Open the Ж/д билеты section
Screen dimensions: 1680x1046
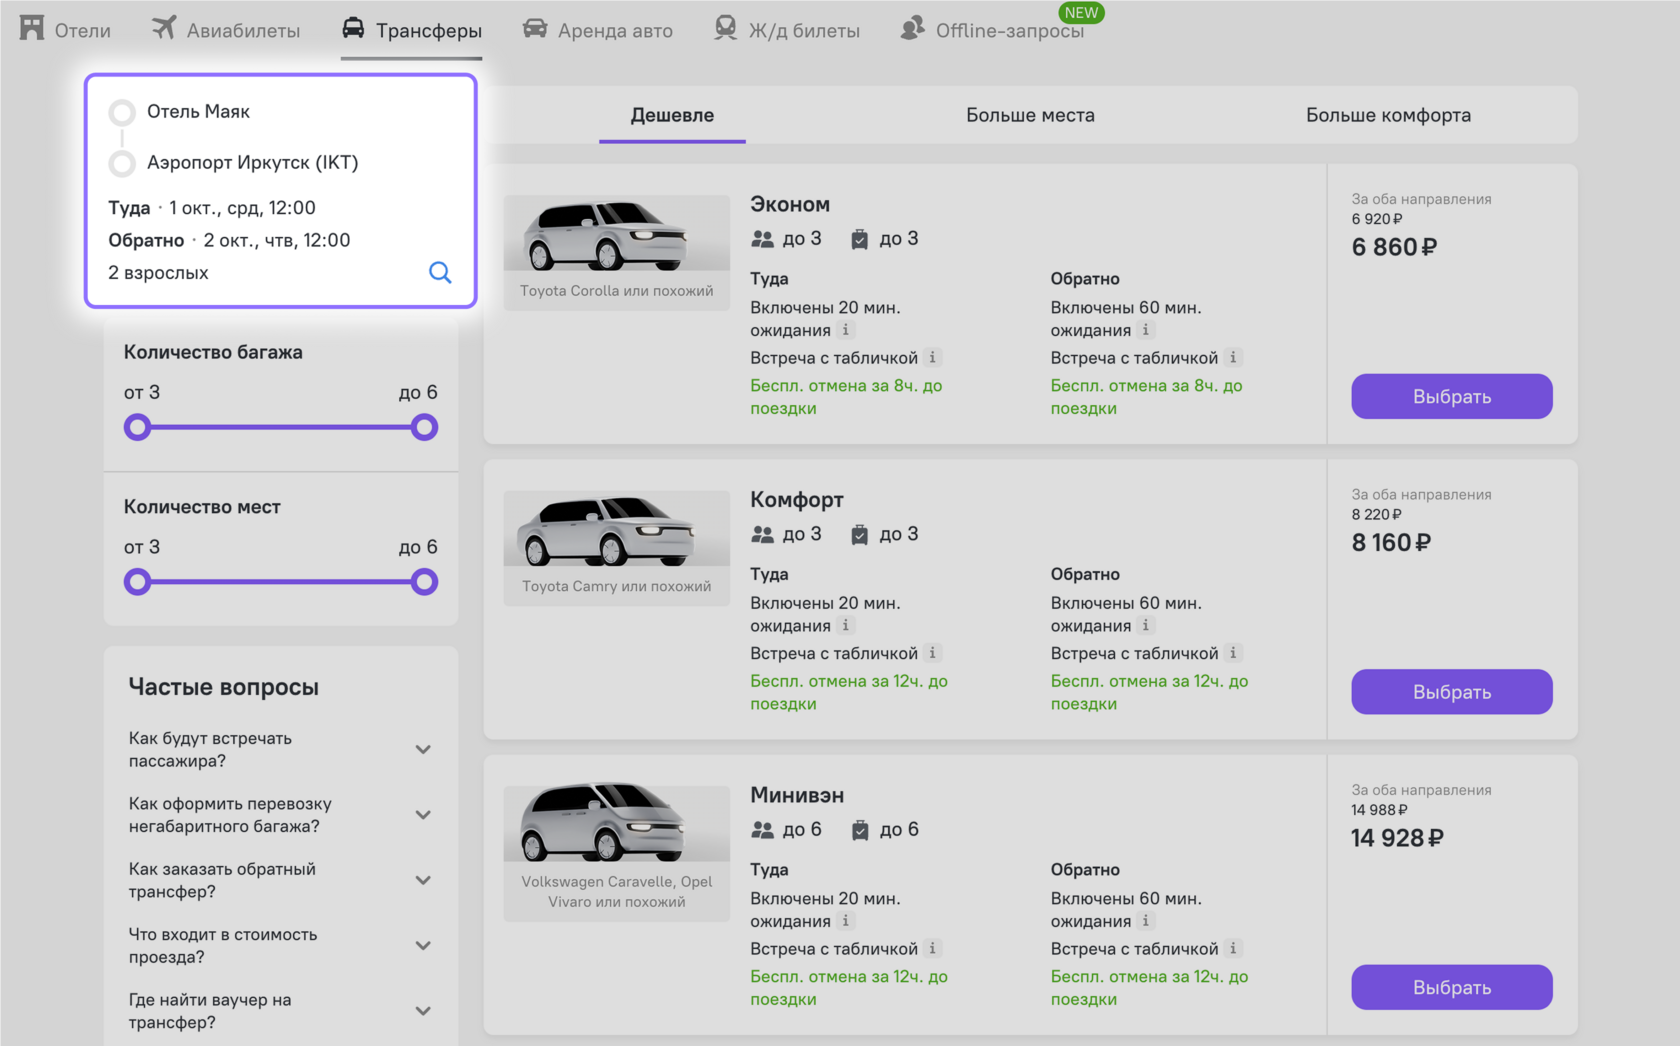[787, 30]
